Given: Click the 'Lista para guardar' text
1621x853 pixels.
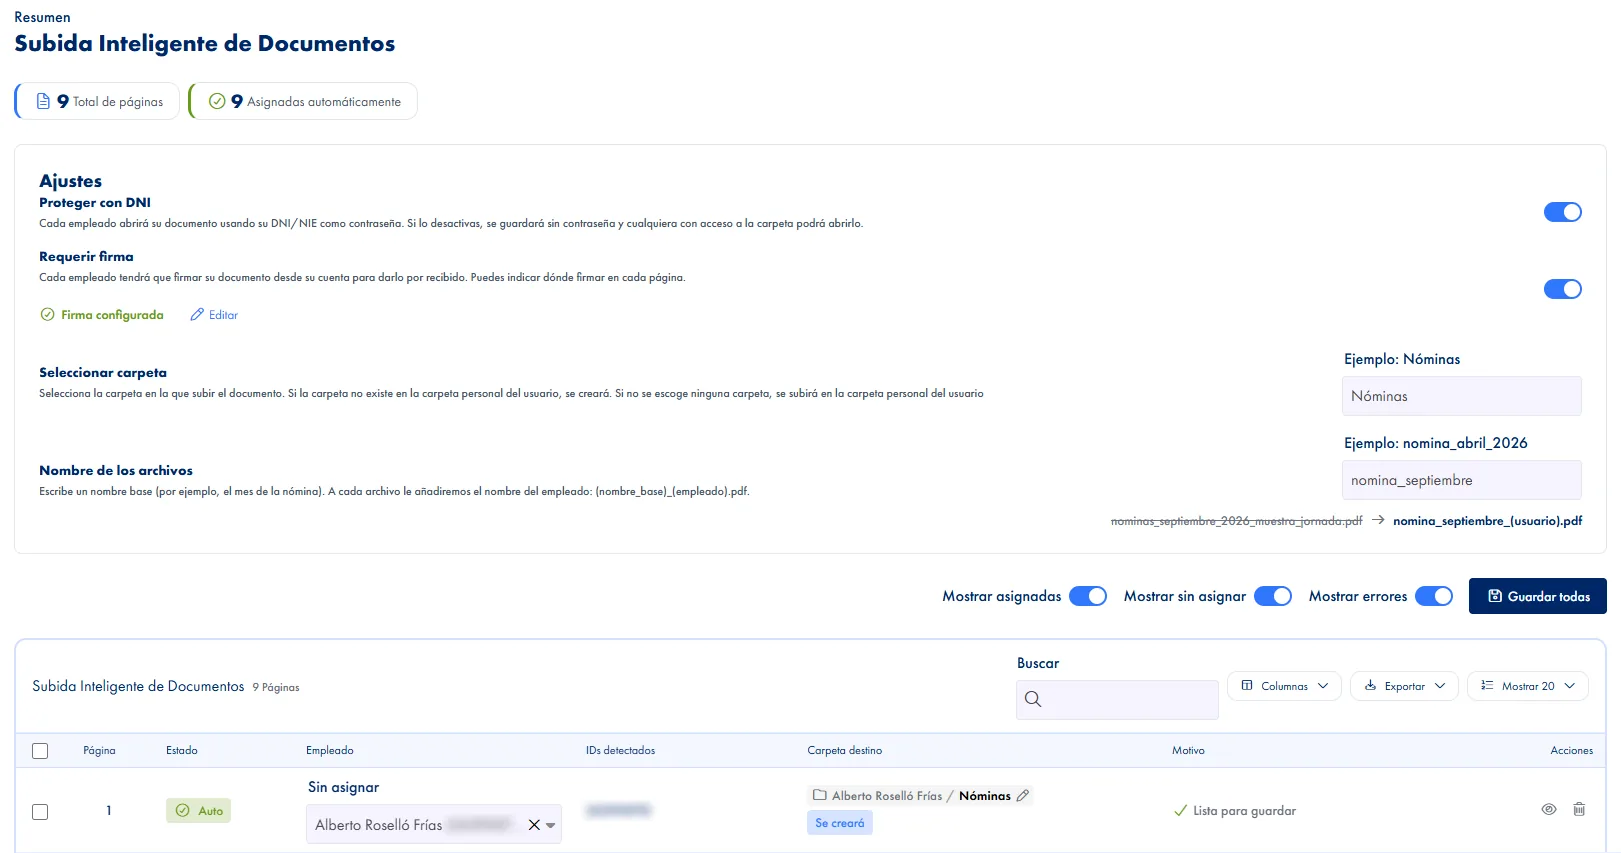Looking at the screenshot, I should [x=1244, y=811].
